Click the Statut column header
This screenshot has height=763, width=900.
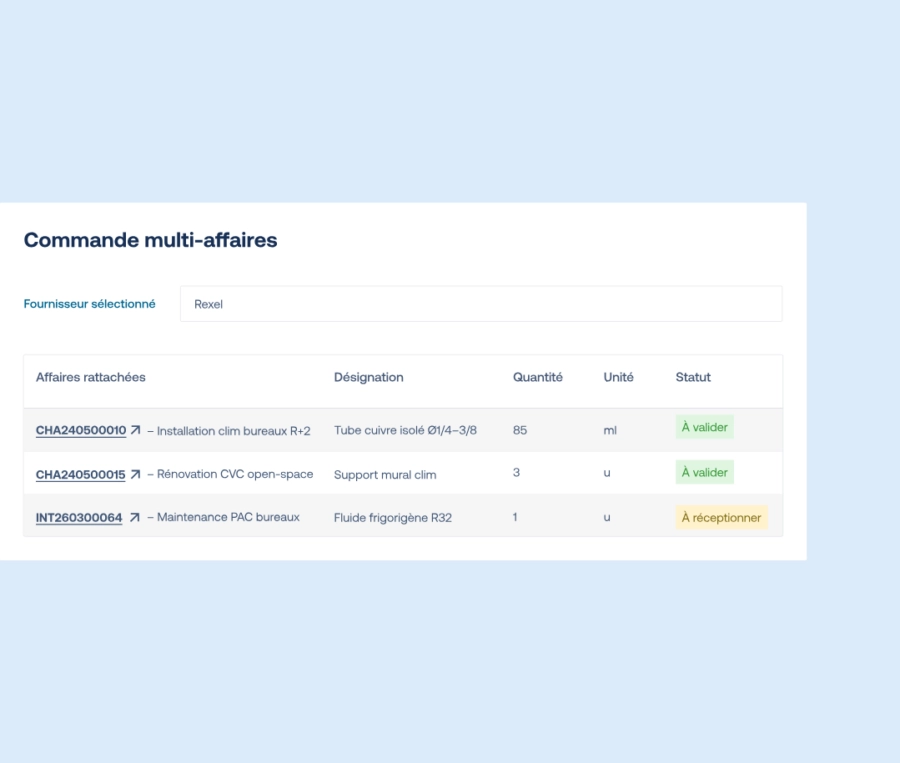point(693,377)
